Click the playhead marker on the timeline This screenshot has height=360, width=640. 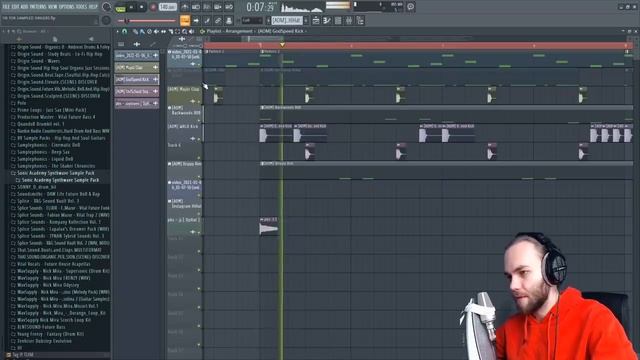coord(282,45)
